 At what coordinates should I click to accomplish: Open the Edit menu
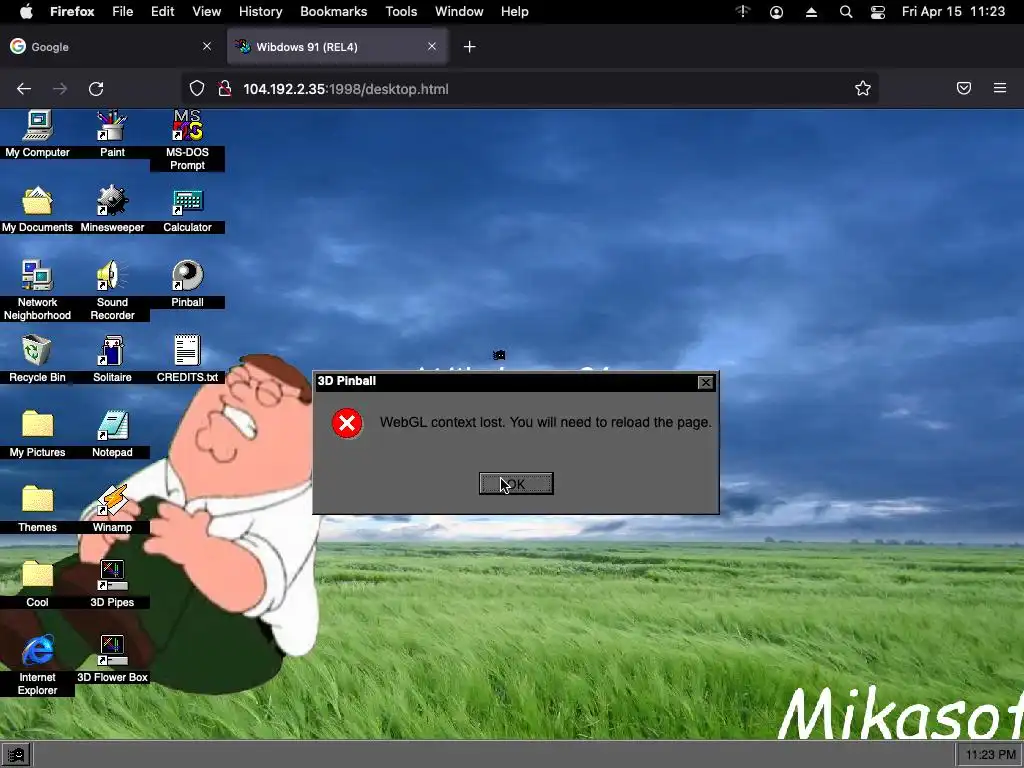163,12
